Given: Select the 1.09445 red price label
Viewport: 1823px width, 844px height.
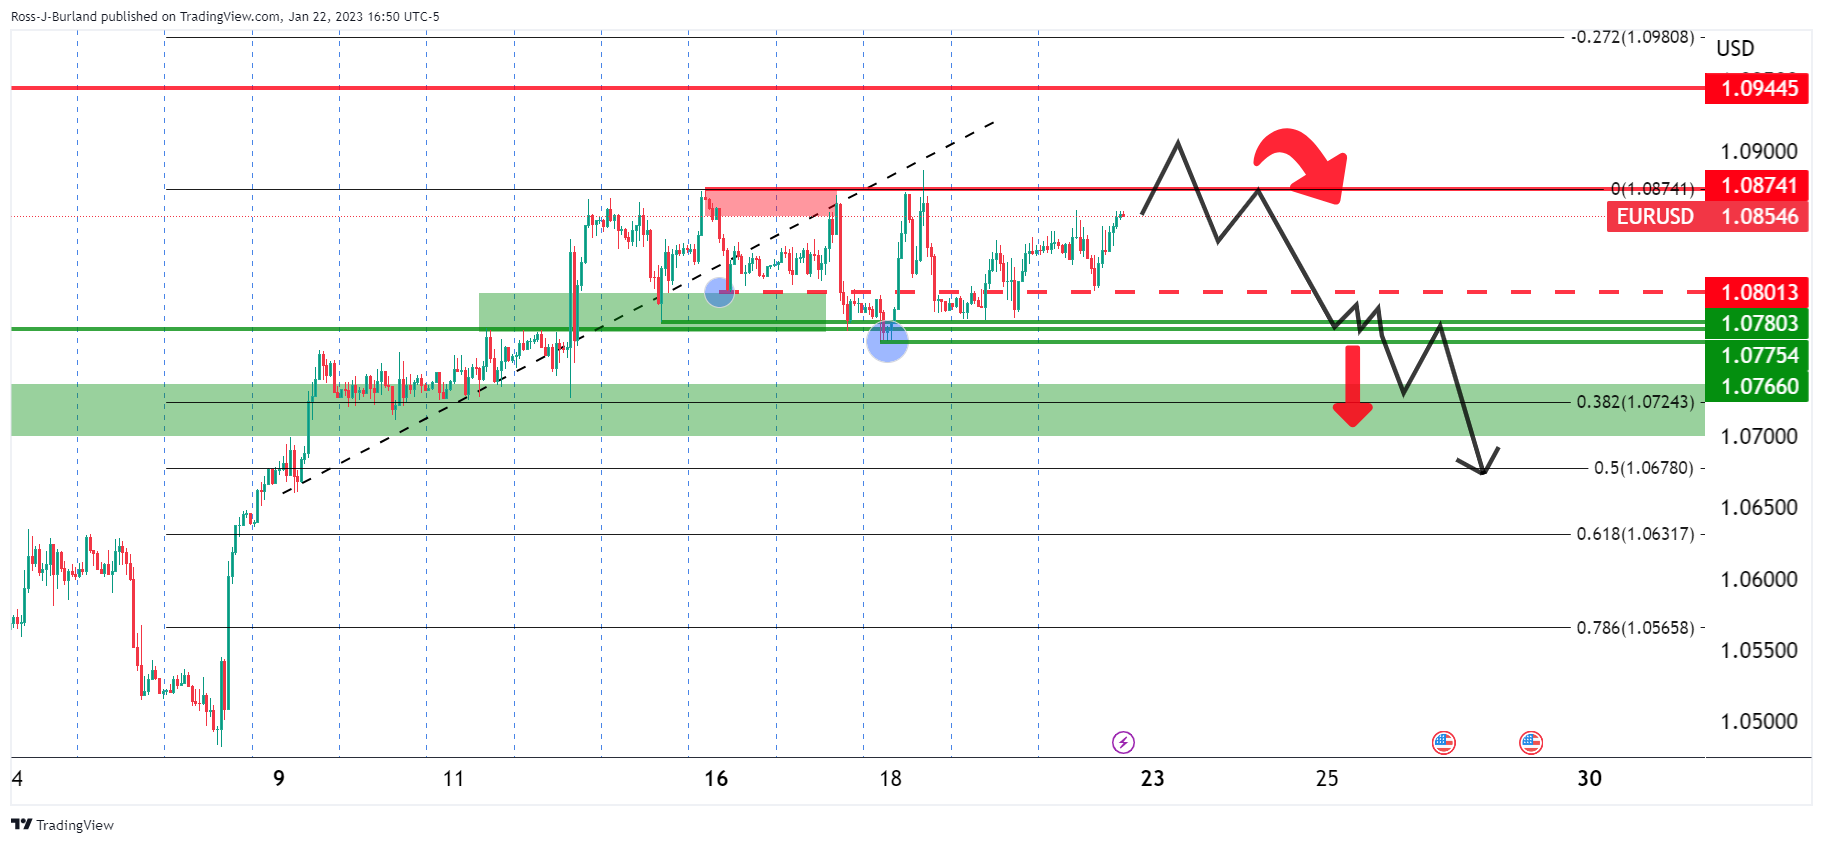Looking at the screenshot, I should pyautogui.click(x=1758, y=88).
